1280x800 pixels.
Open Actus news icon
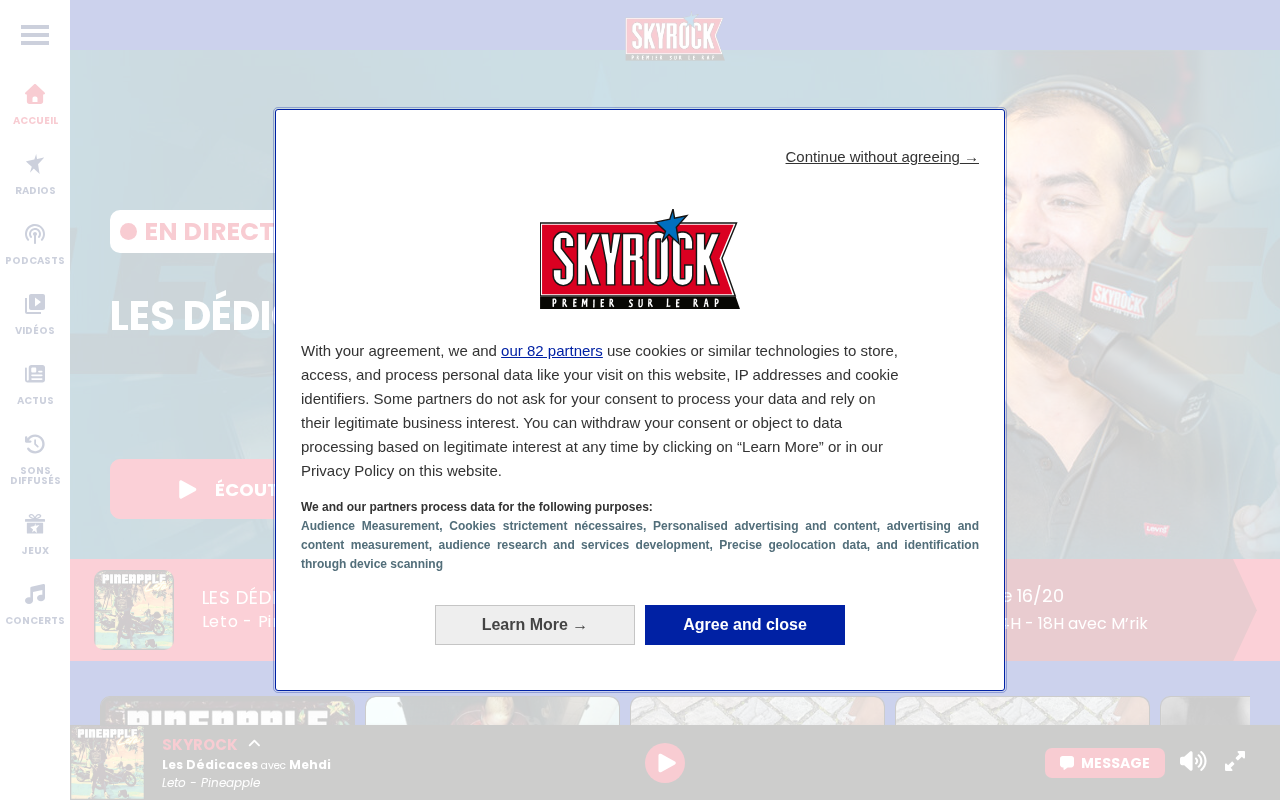(x=35, y=374)
